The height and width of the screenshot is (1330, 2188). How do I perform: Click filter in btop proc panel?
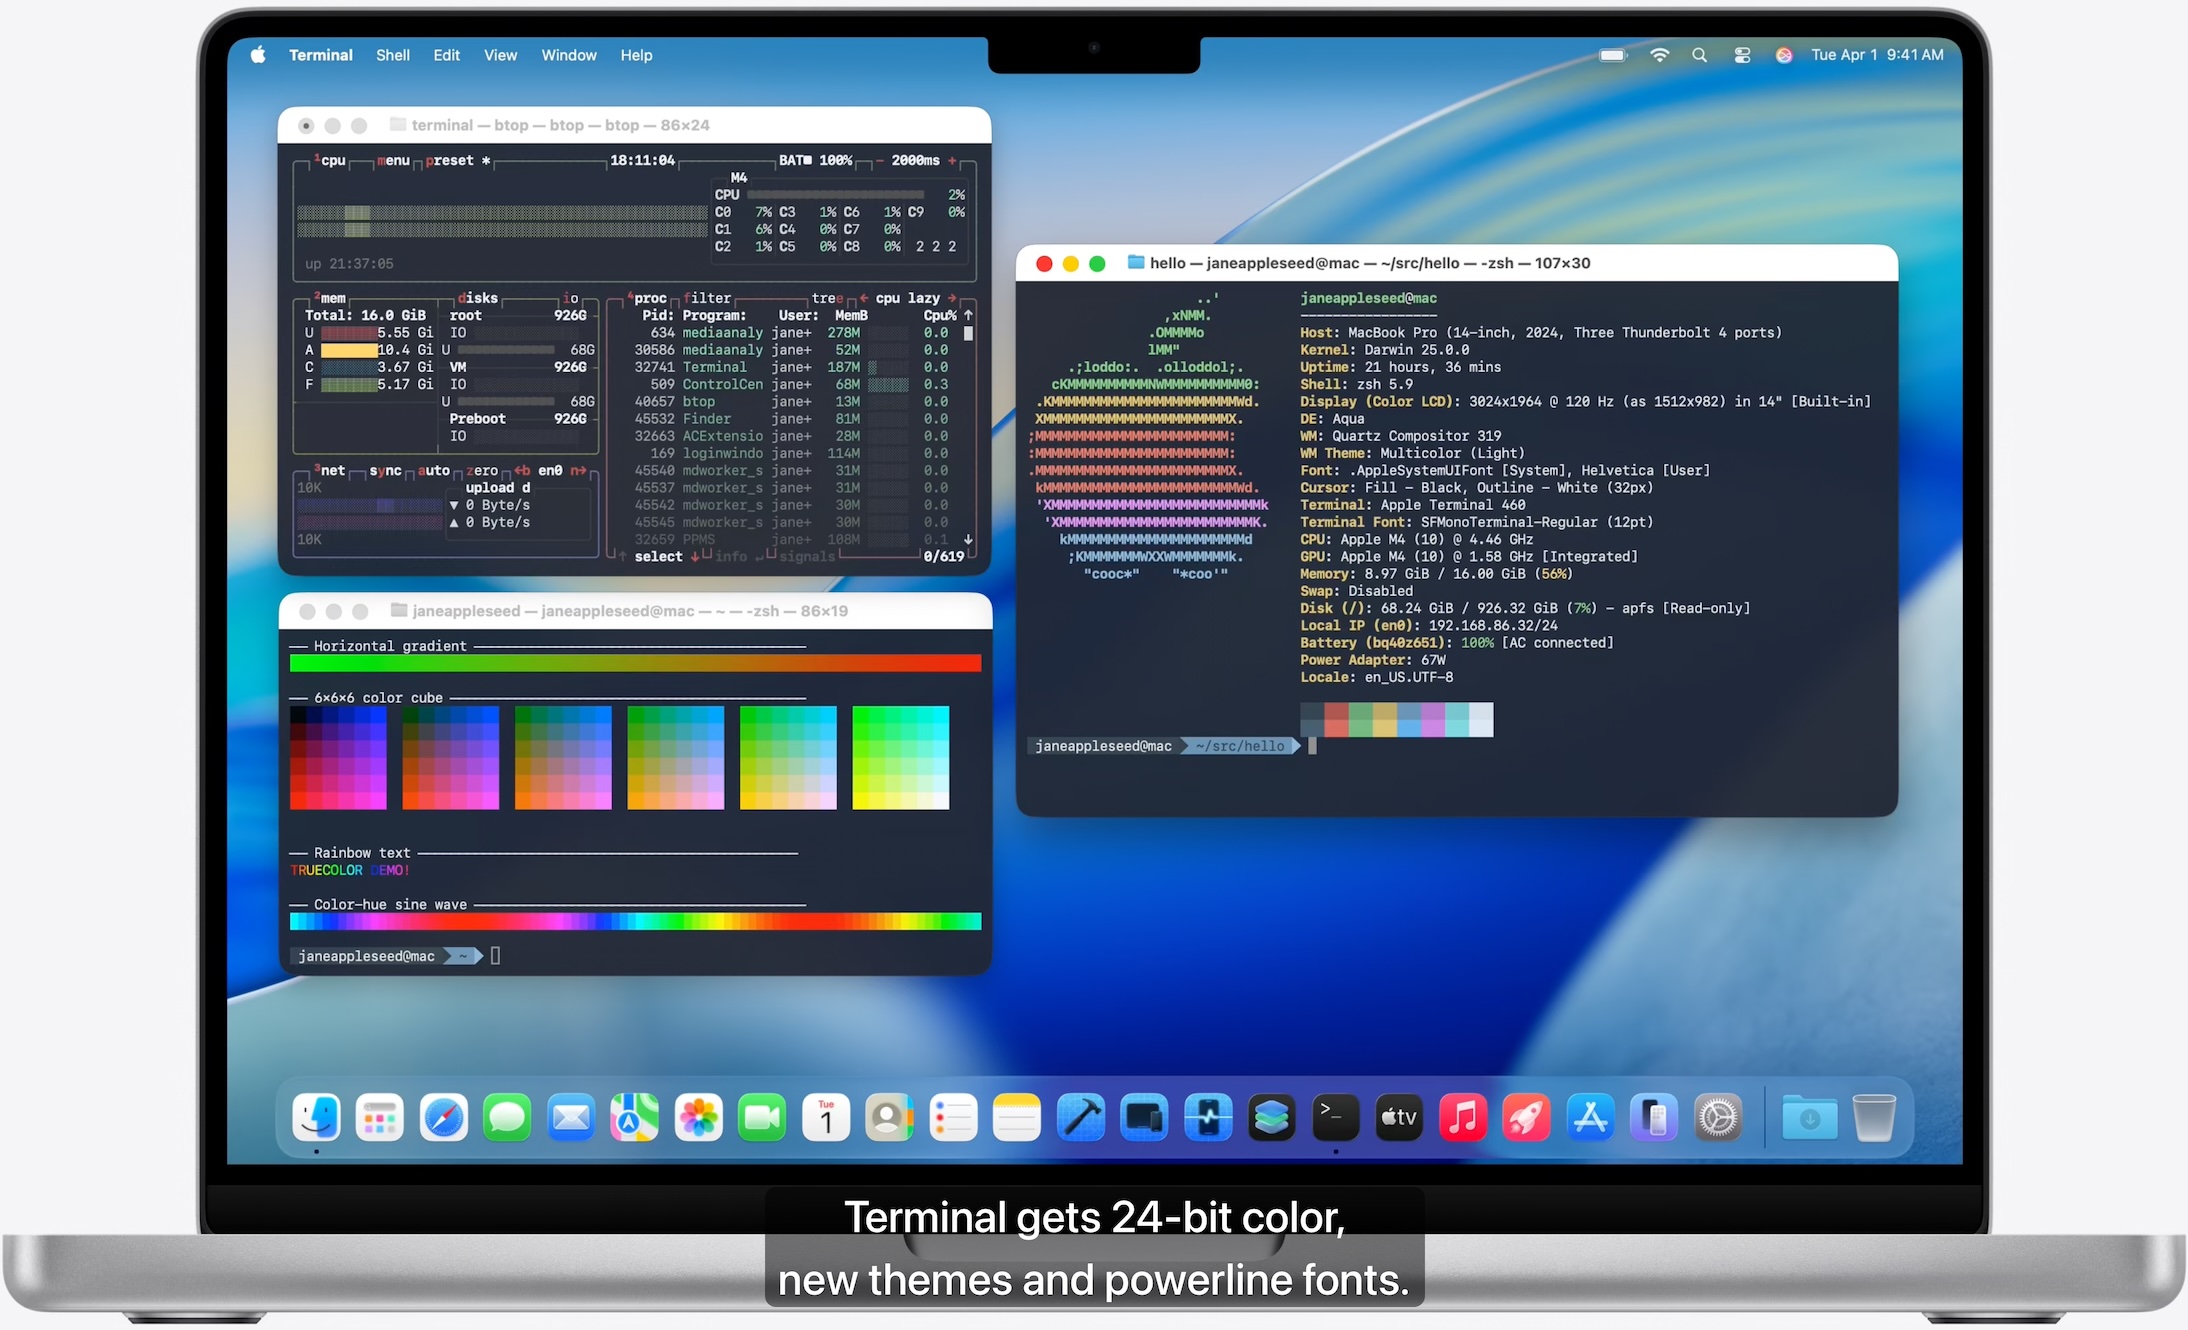707,298
